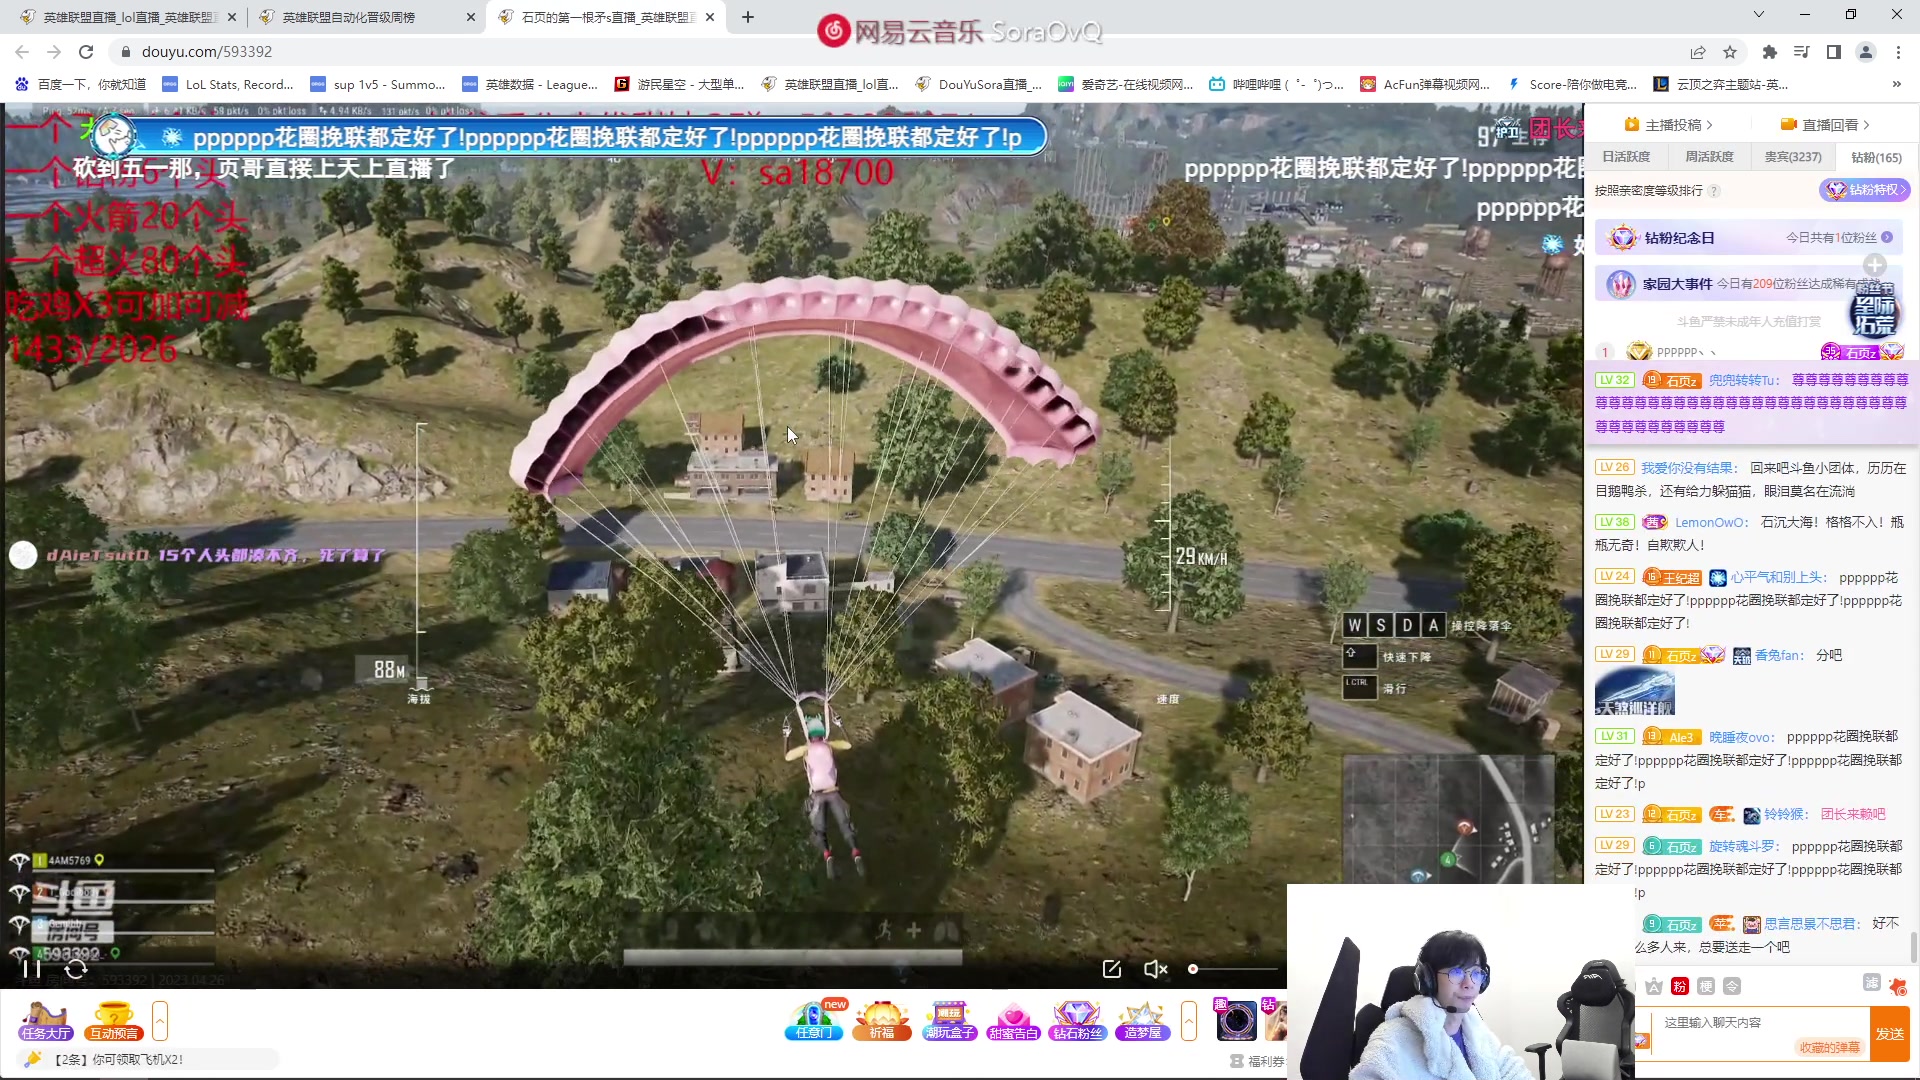Open the 钻粉纪念日 arrow
This screenshot has width=1920, height=1080.
click(1887, 238)
